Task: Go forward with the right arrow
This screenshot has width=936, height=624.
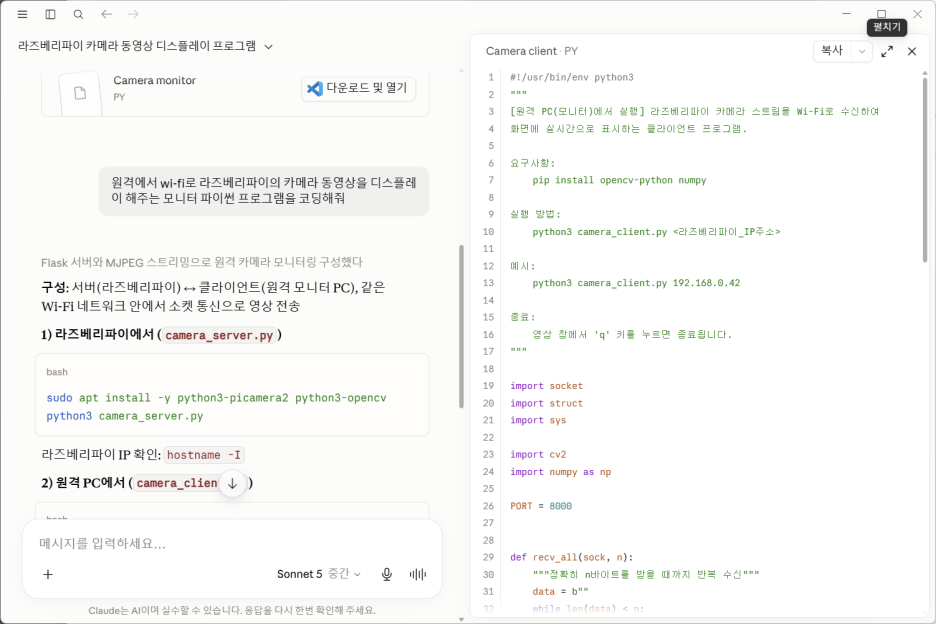Action: point(133,14)
